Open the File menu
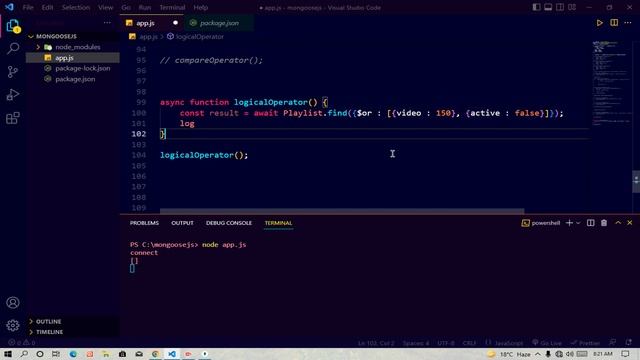The image size is (640, 360). coord(28,7)
